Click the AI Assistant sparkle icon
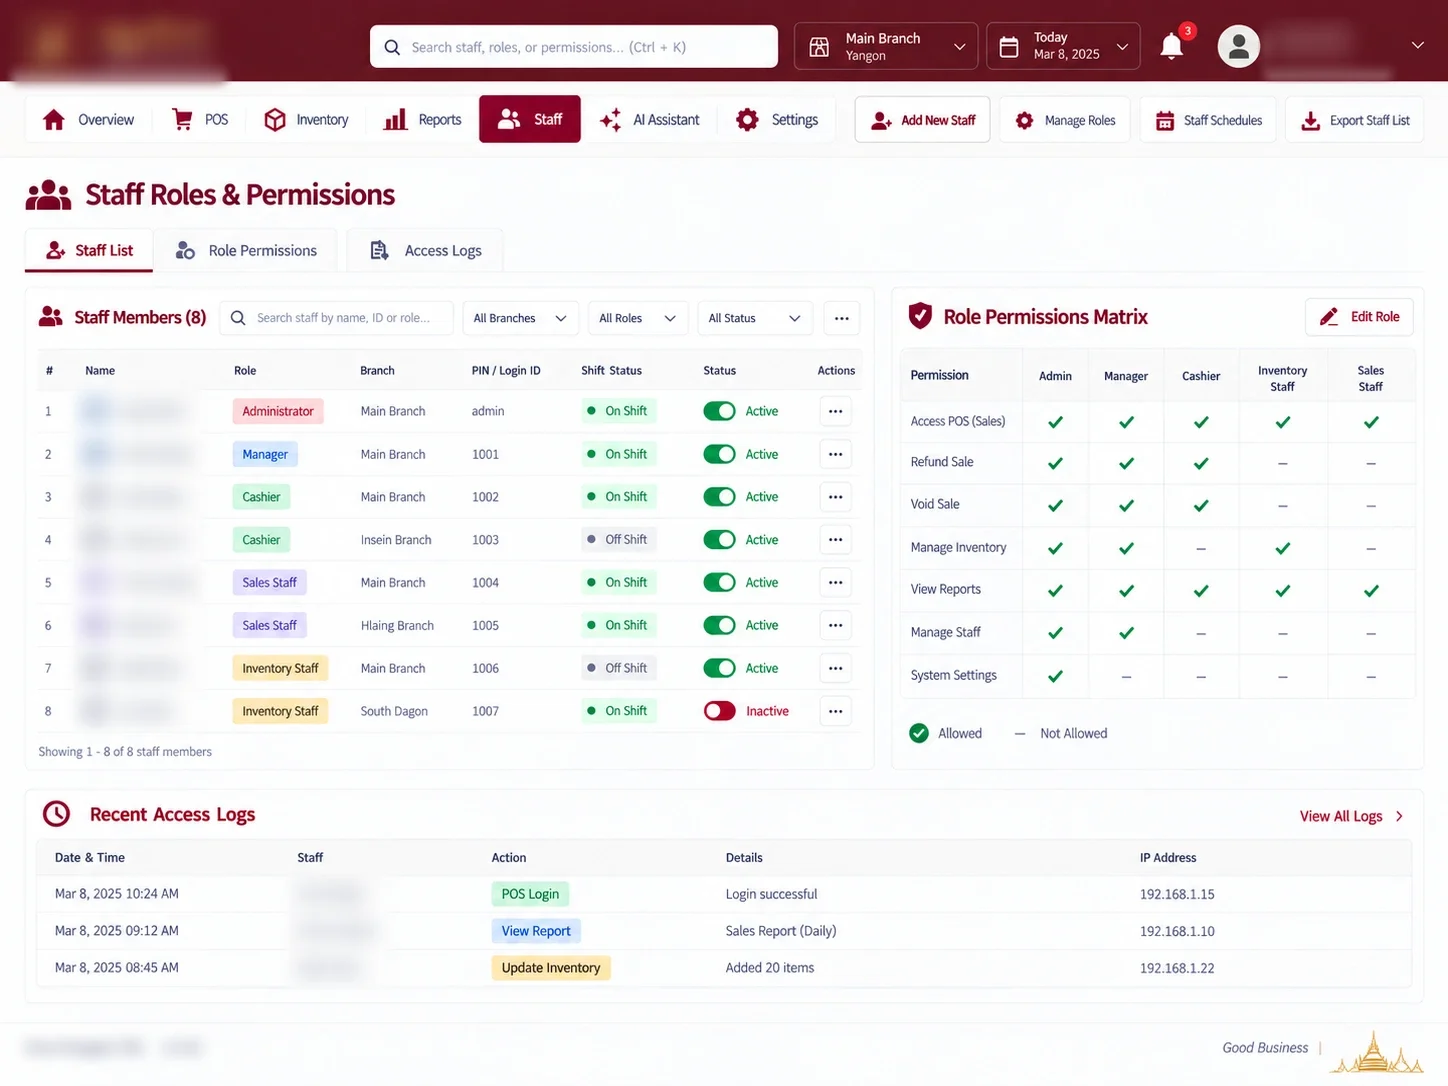This screenshot has width=1448, height=1086. click(610, 119)
